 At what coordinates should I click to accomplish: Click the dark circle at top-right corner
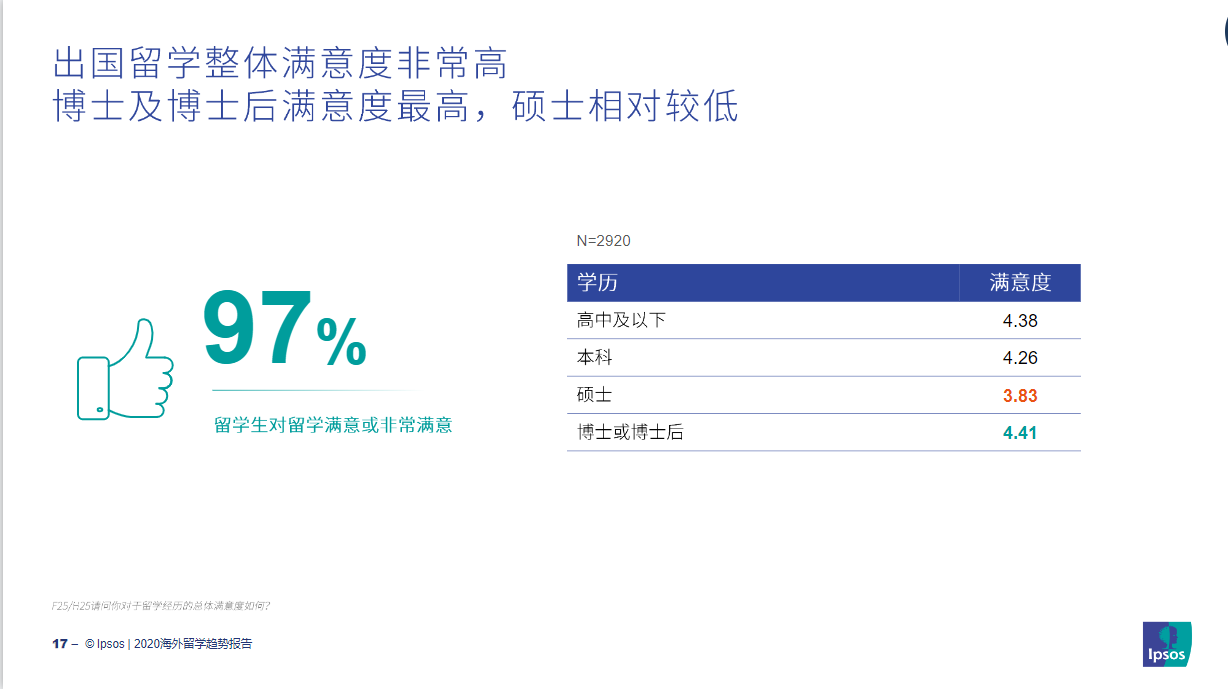(1225, 33)
